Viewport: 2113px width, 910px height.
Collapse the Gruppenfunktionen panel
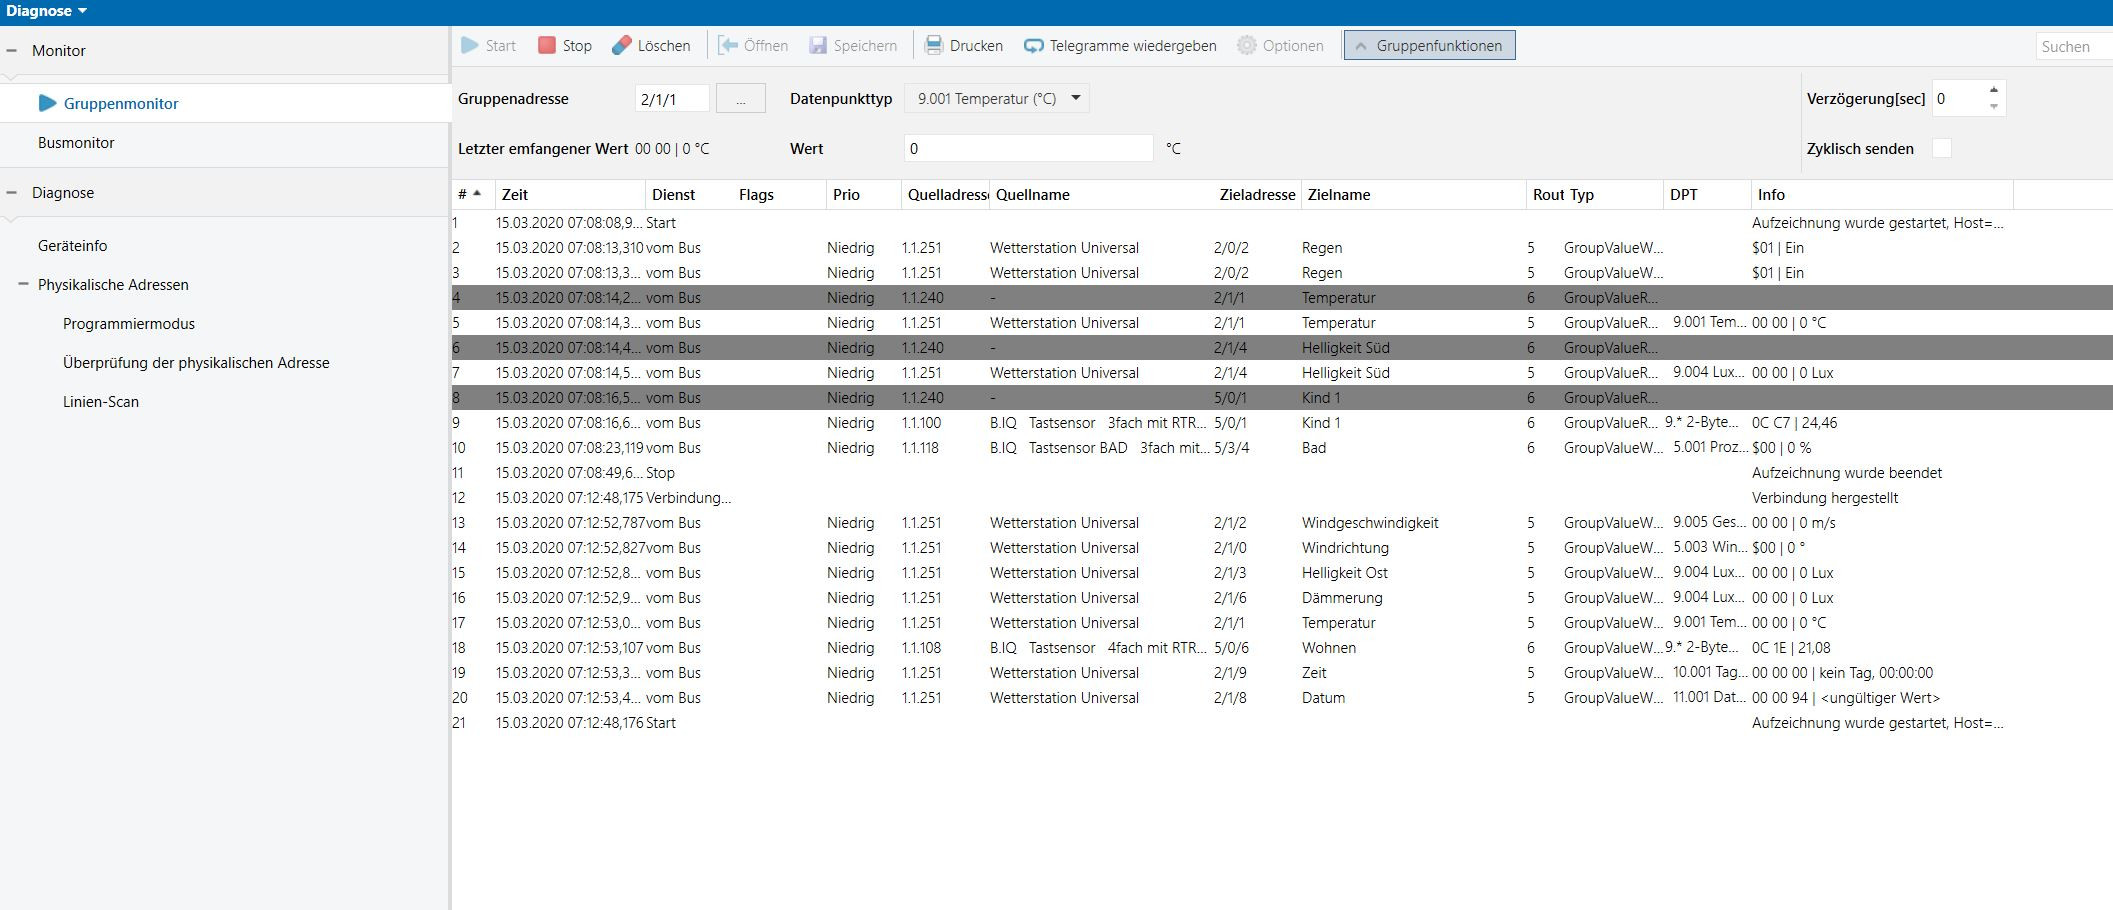tap(1429, 46)
